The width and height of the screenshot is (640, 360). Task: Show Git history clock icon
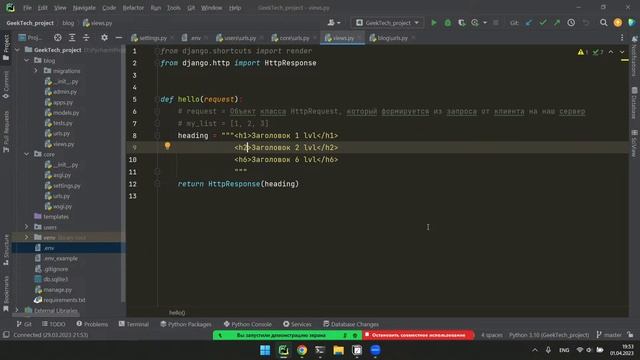point(571,23)
